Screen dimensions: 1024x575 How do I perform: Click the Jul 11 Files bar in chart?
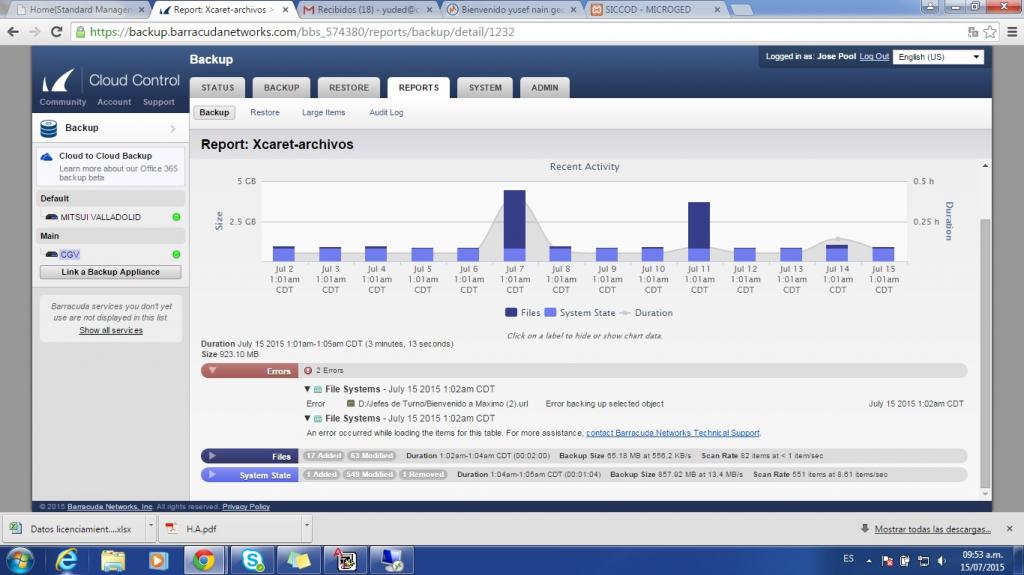699,225
